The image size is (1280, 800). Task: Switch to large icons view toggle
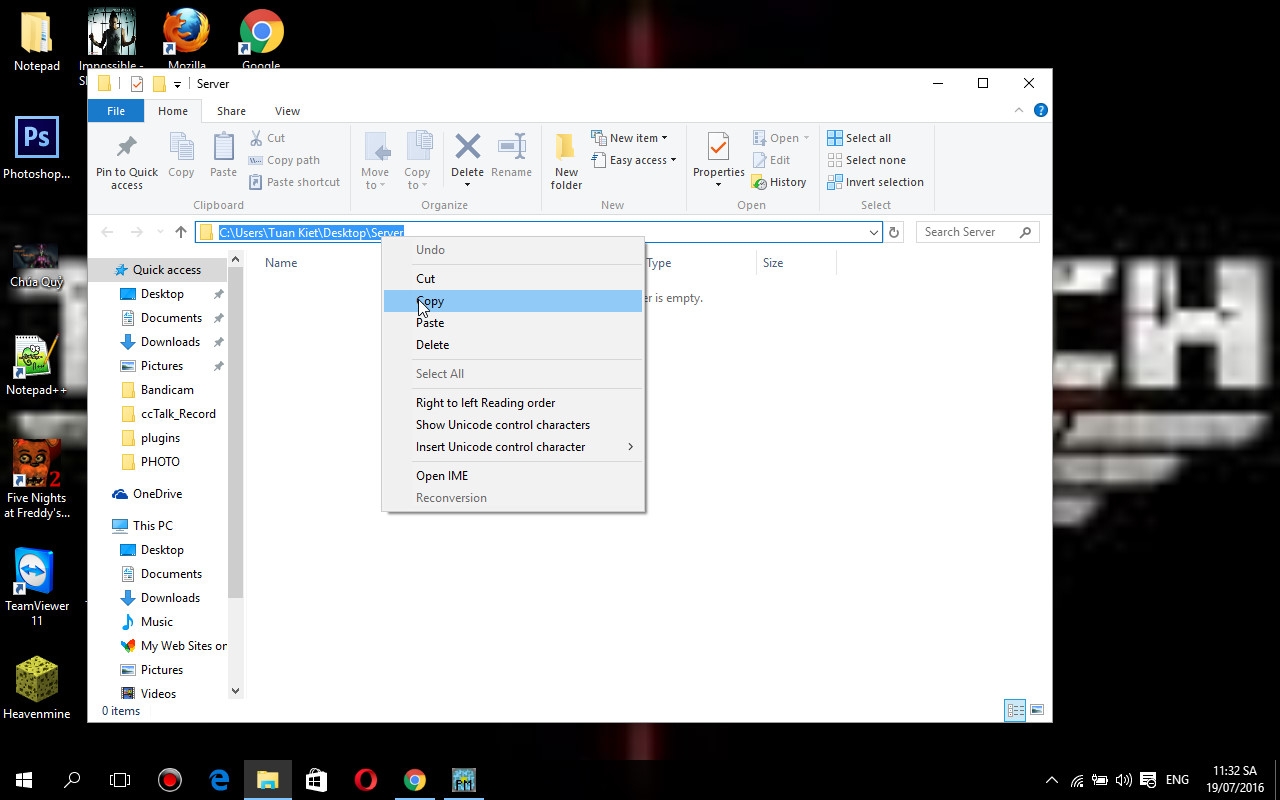tap(1037, 710)
